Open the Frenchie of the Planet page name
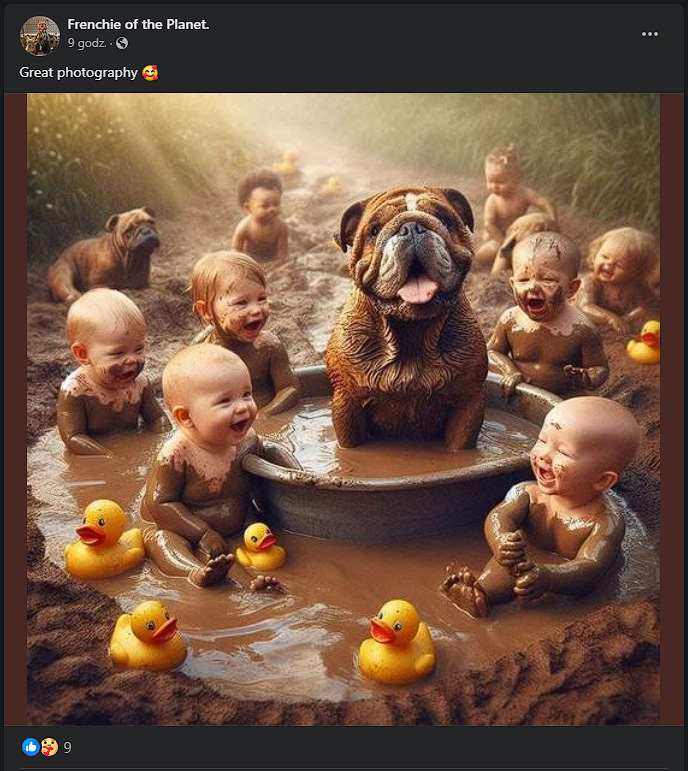 (x=138, y=24)
